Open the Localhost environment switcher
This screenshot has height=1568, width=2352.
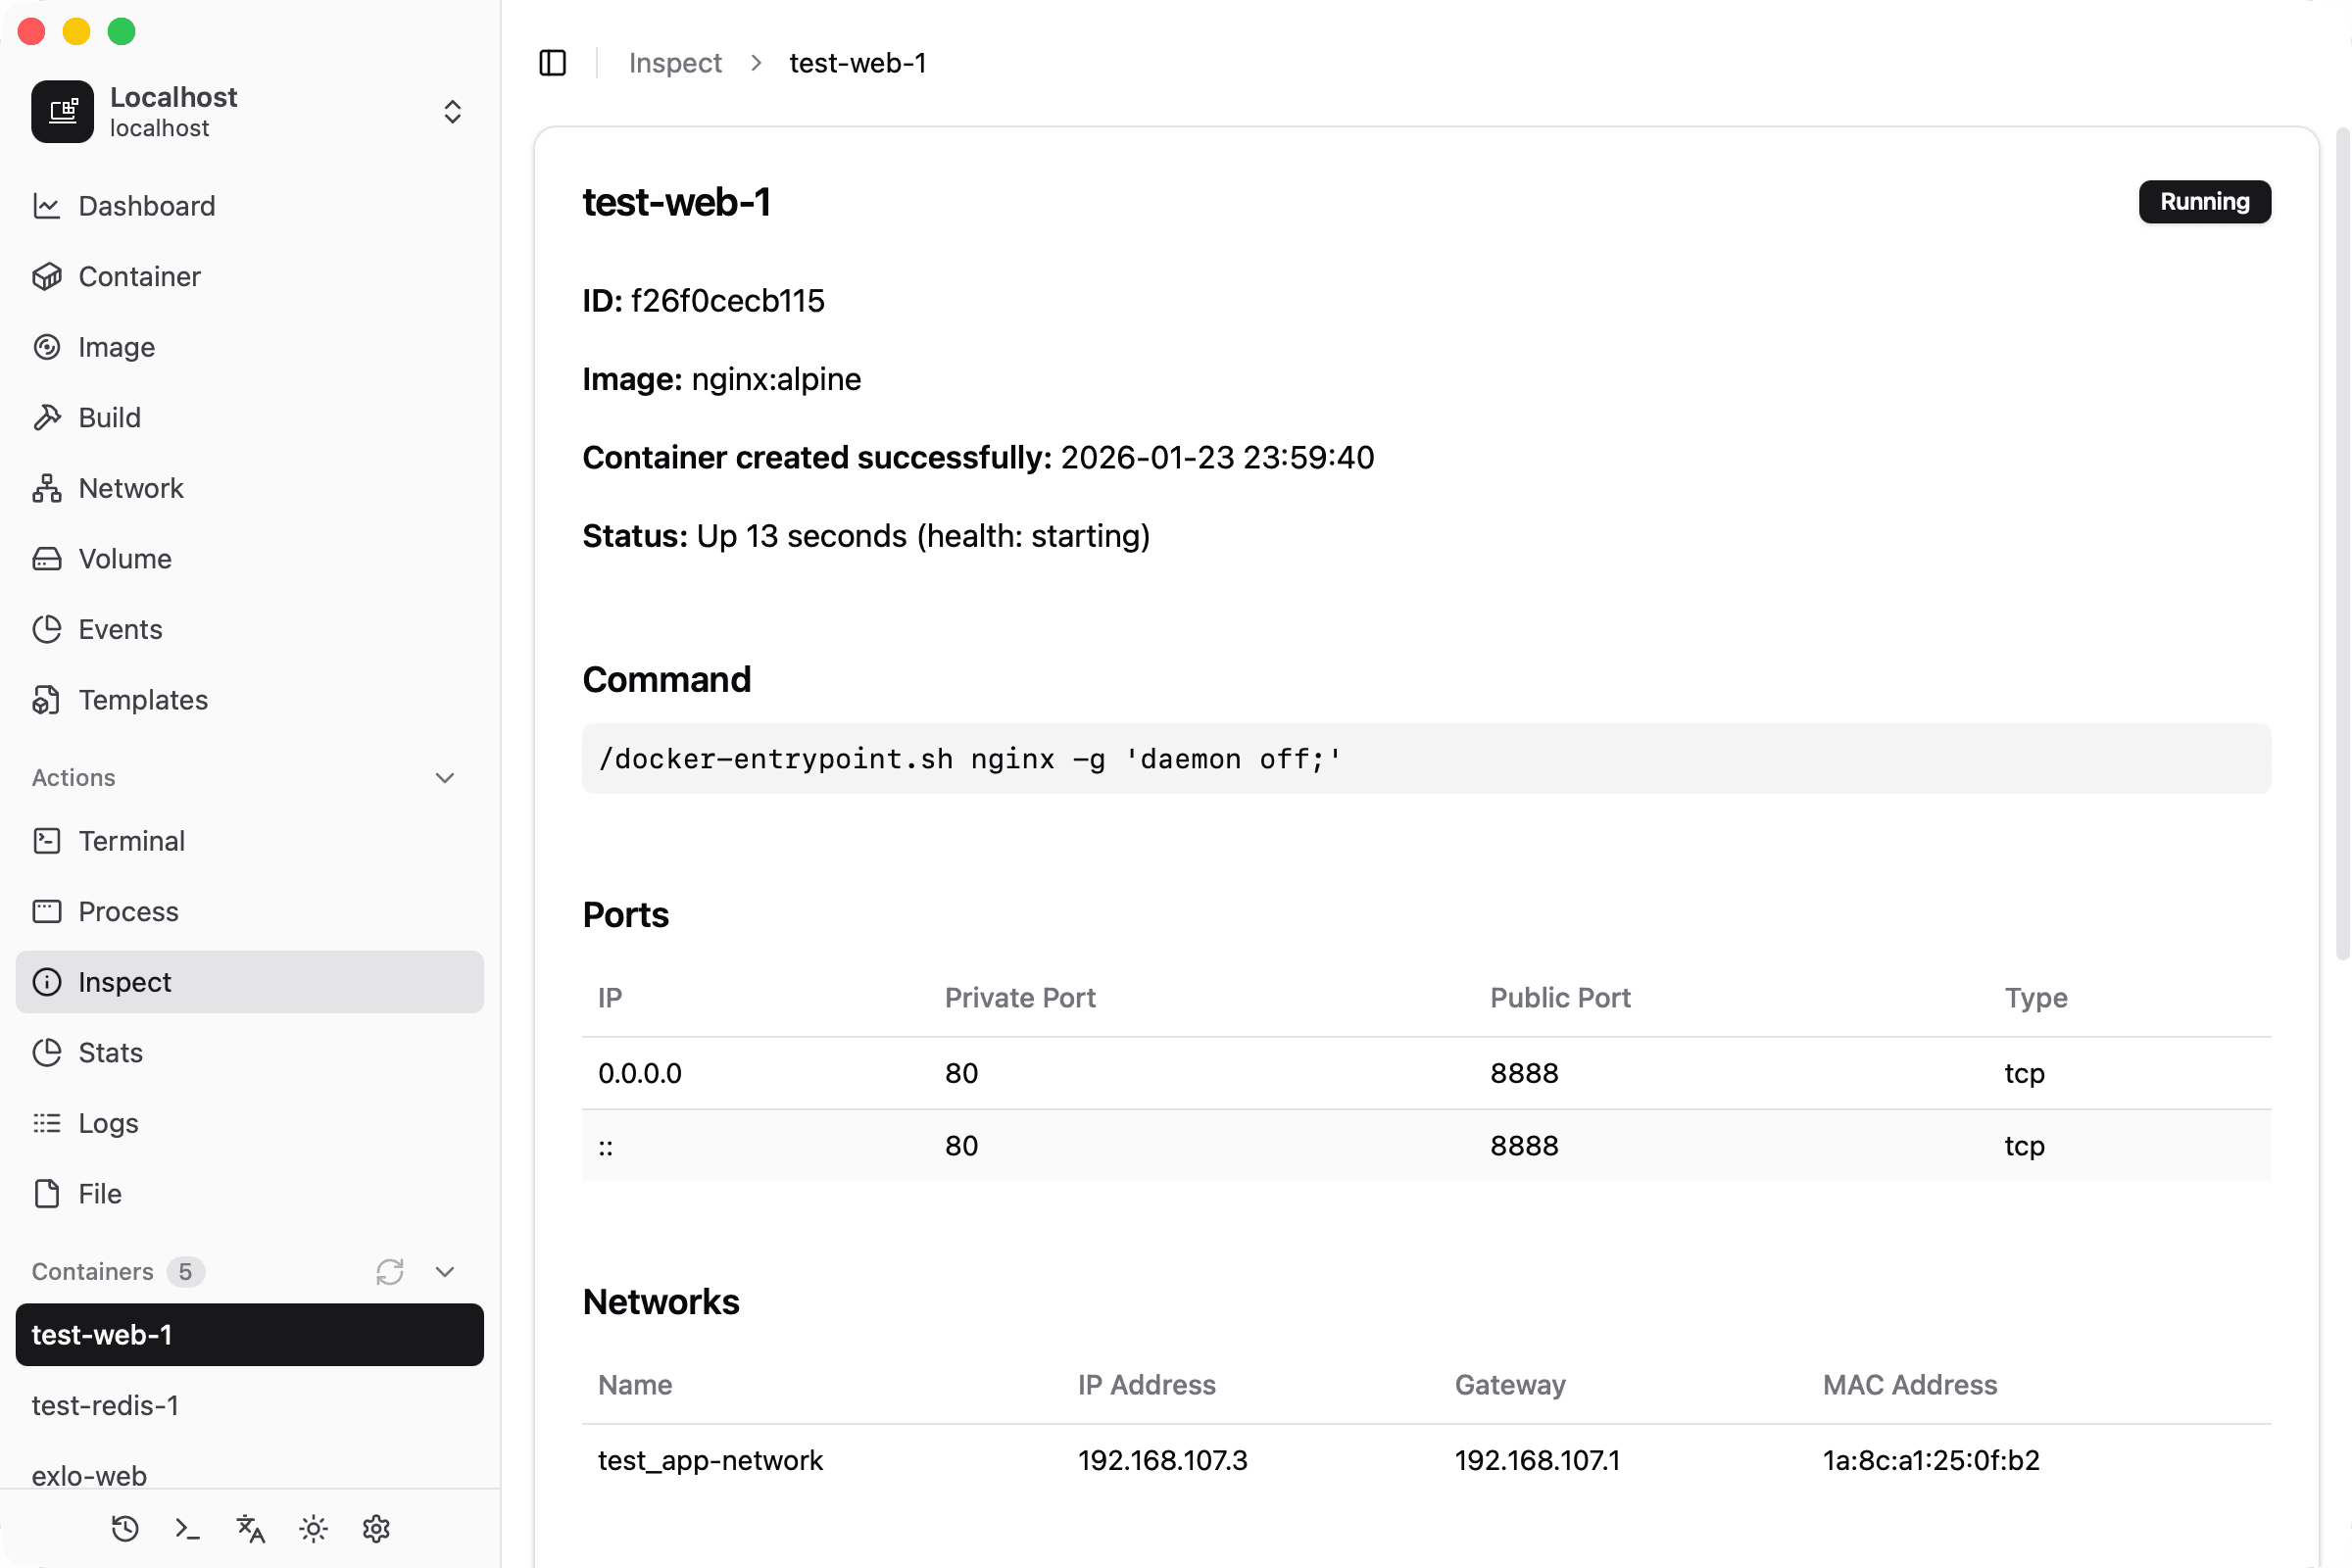452,111
